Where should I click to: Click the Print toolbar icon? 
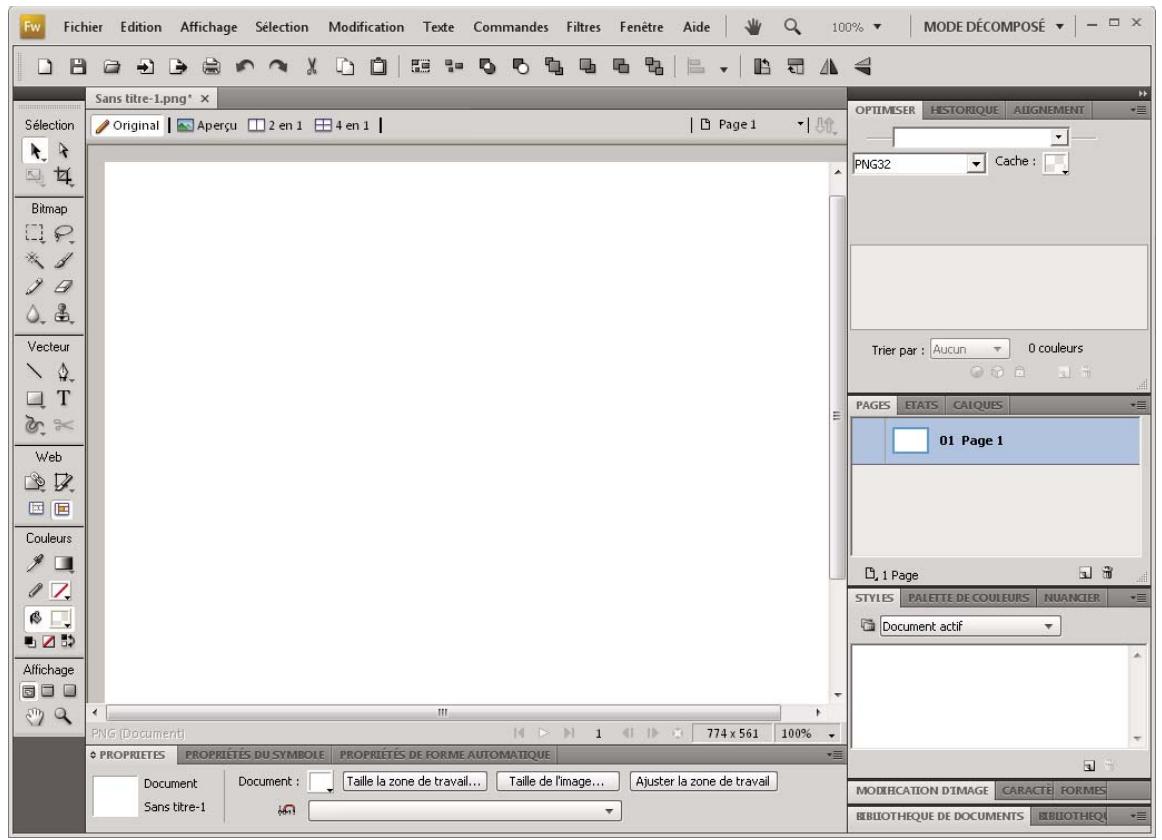(x=211, y=67)
